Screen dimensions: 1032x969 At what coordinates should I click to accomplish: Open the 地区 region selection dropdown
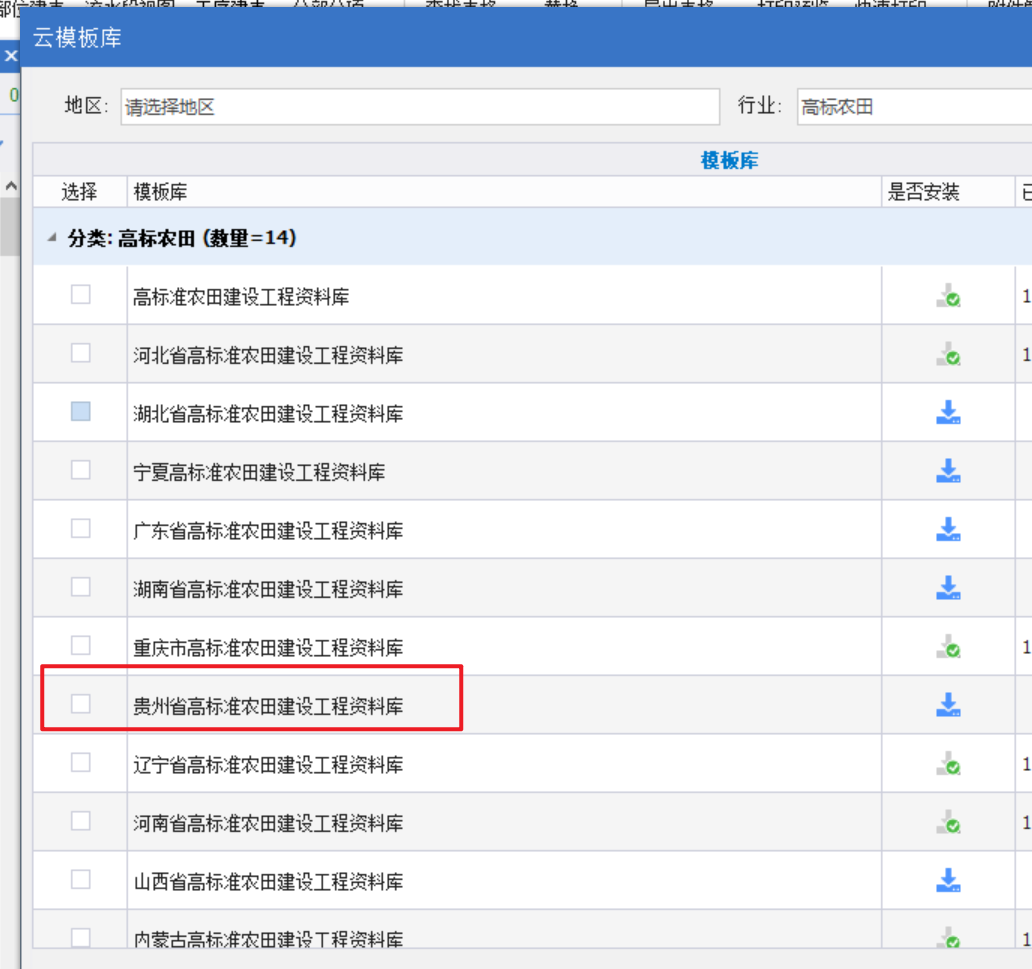tap(419, 107)
